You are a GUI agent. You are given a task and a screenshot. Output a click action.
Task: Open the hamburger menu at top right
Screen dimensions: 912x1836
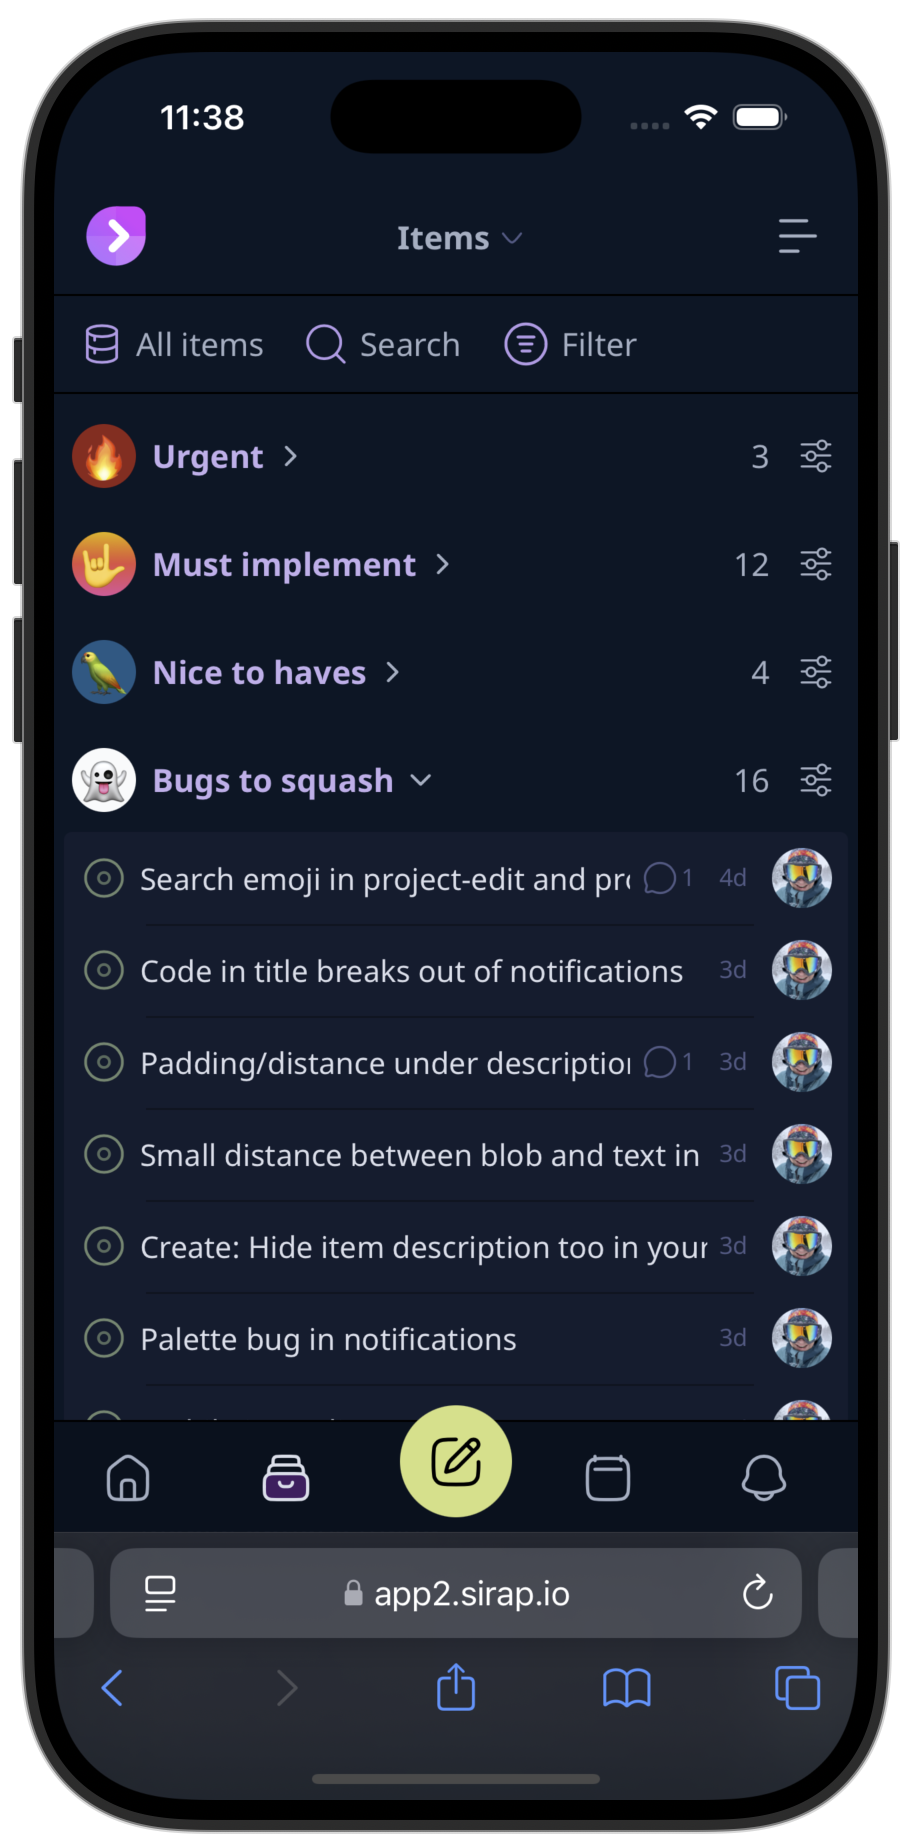797,236
